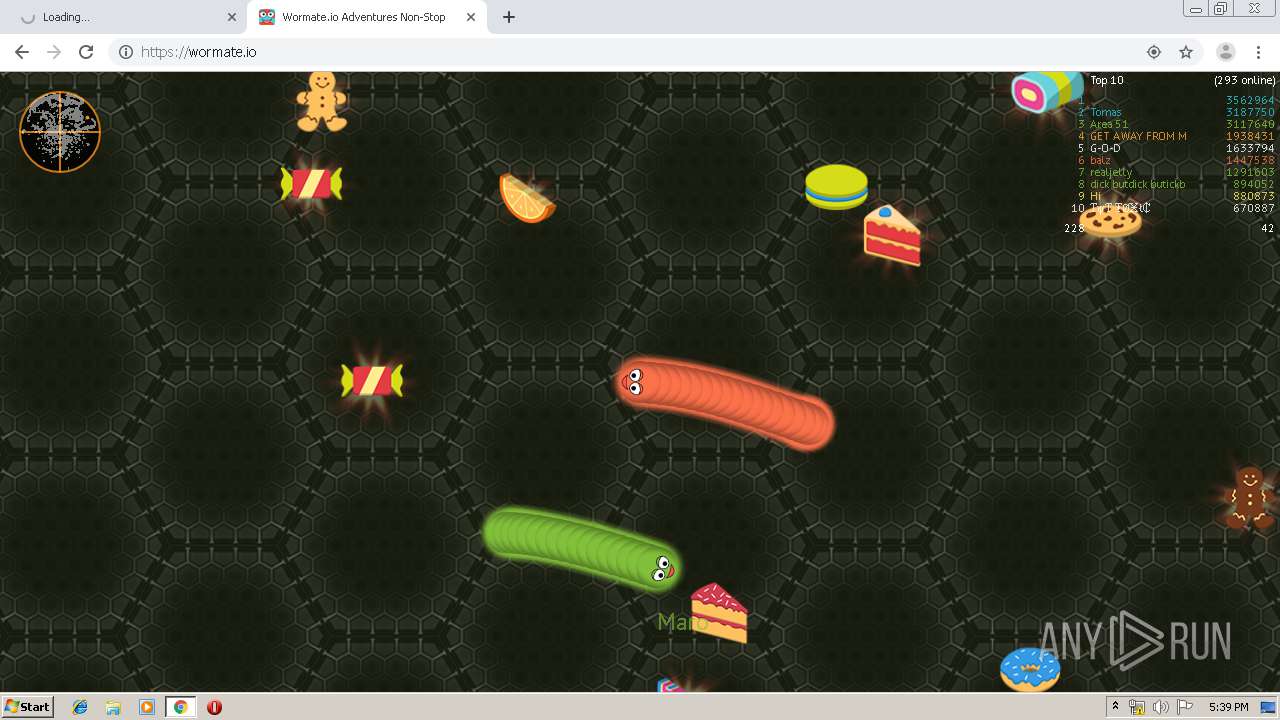Go back to the previous page

pyautogui.click(x=22, y=52)
